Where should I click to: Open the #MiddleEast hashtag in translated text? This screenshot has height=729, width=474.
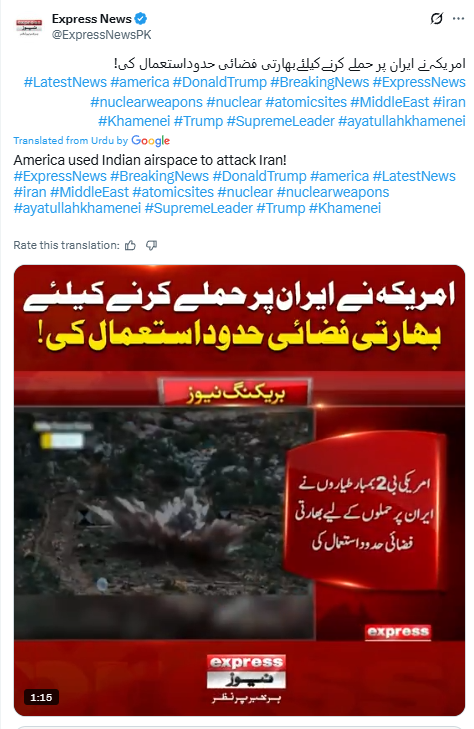pos(89,192)
